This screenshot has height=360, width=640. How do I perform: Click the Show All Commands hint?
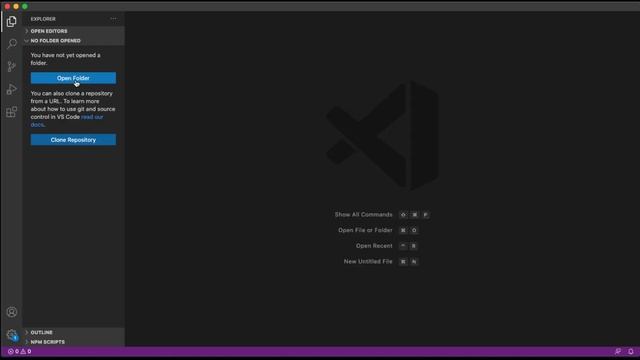coord(382,215)
